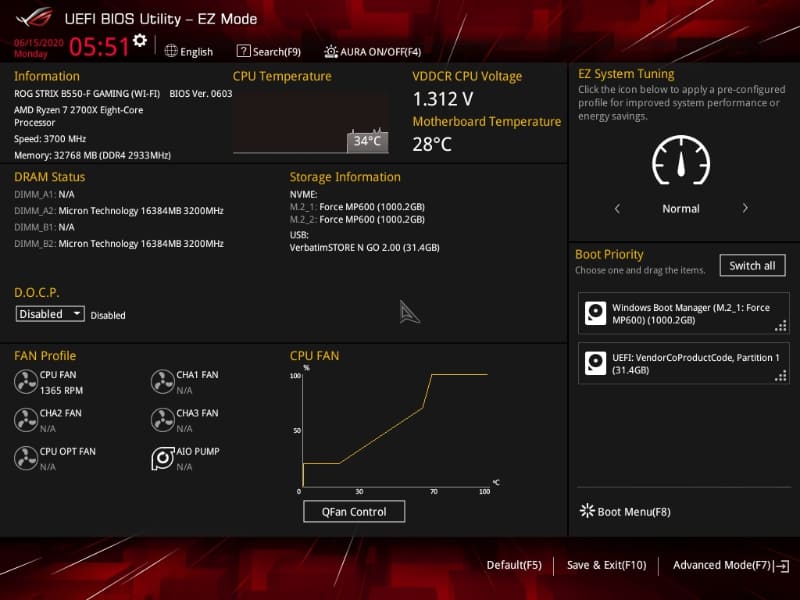This screenshot has height=600, width=800.
Task: Click the CHA2 FAN fan icon
Action: [x=27, y=419]
